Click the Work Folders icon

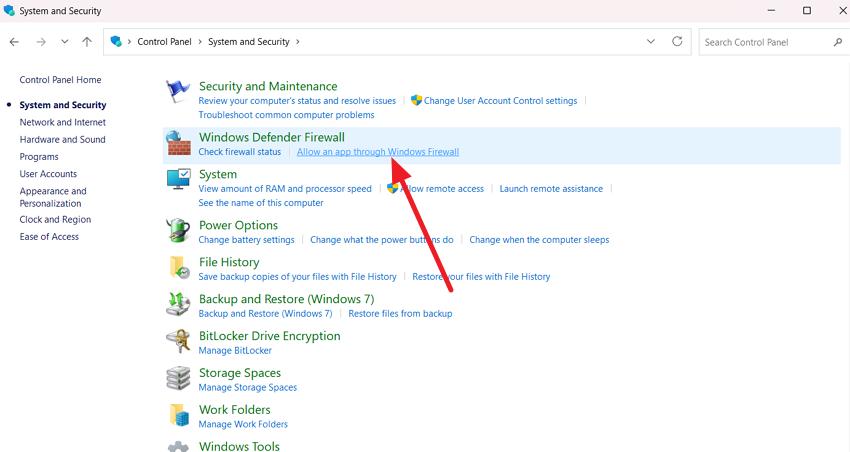coord(179,415)
